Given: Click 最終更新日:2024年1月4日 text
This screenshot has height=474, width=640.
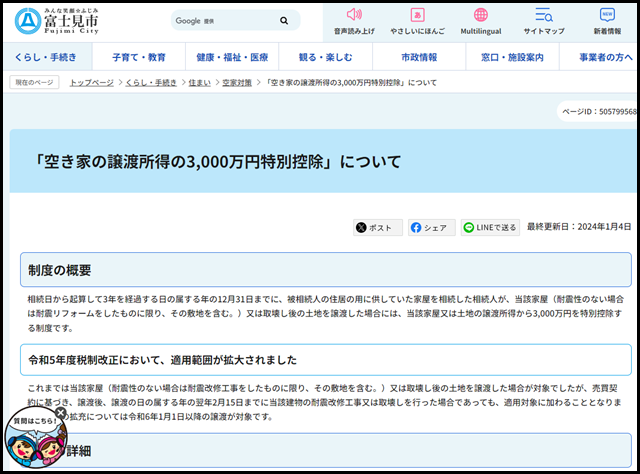Looking at the screenshot, I should 579,227.
